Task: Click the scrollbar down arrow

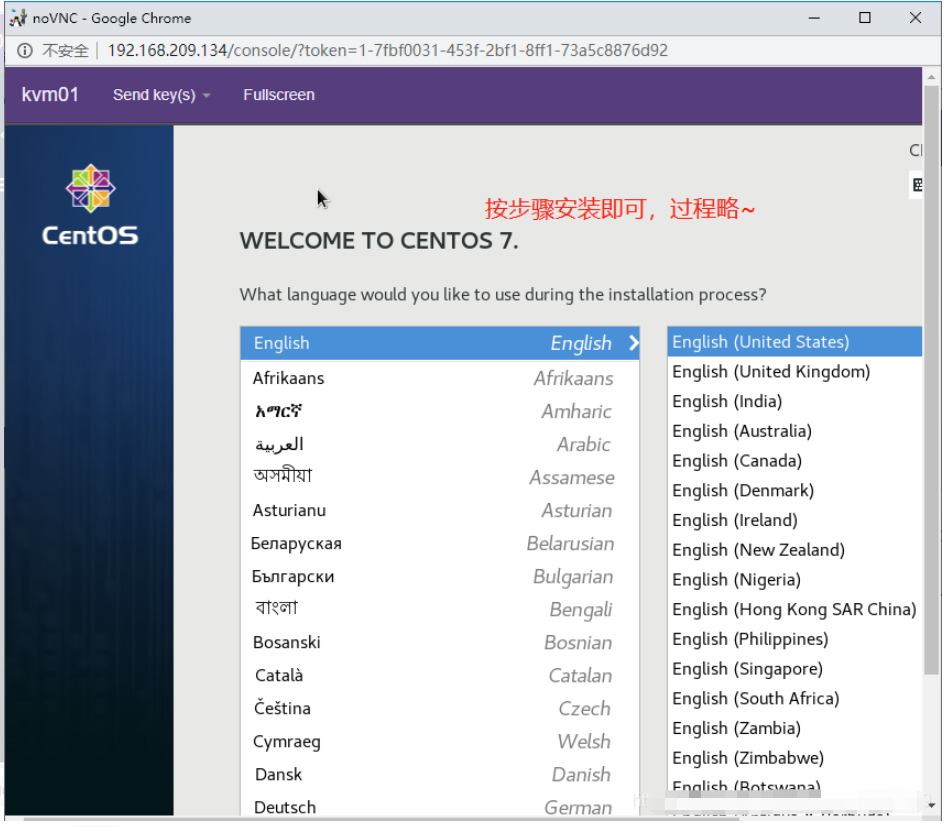Action: click(931, 805)
